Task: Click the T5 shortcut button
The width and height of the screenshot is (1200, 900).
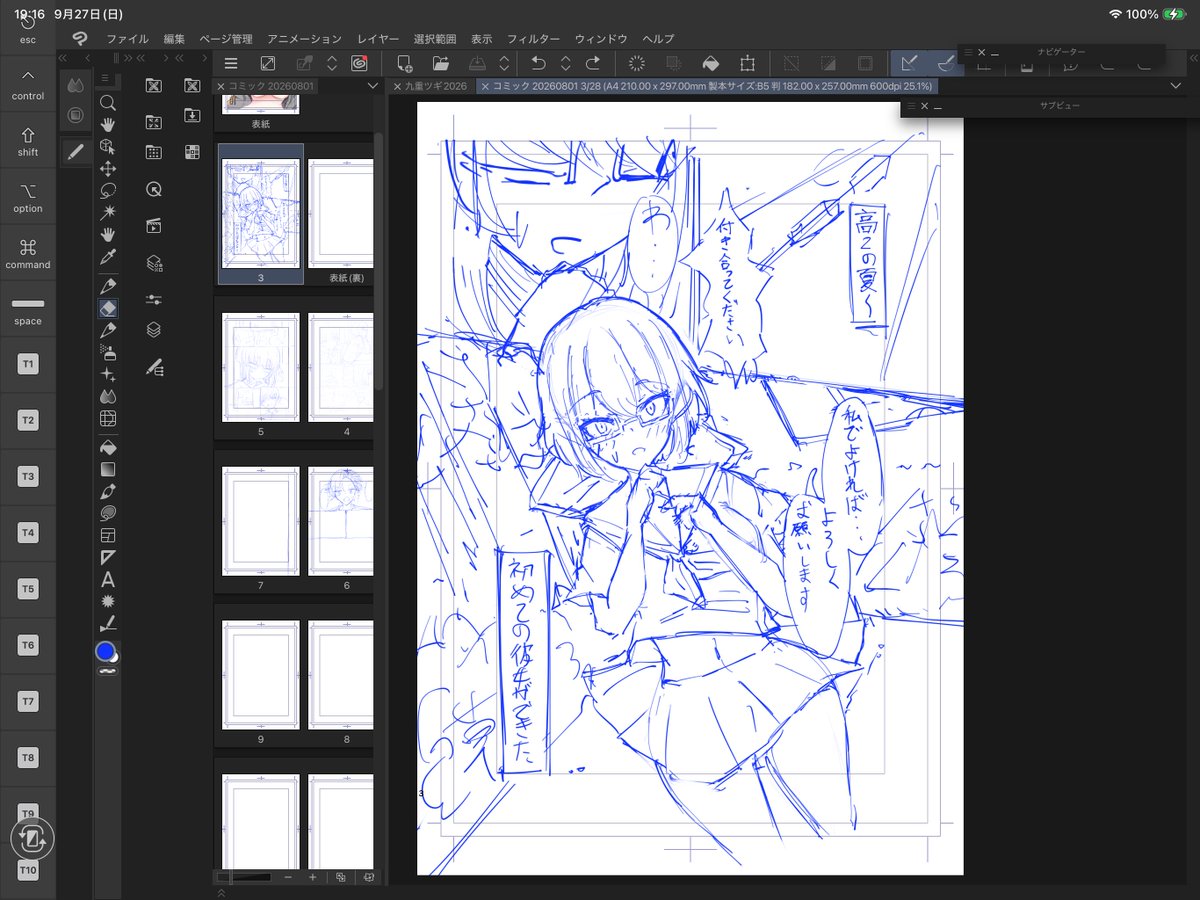Action: [x=28, y=589]
